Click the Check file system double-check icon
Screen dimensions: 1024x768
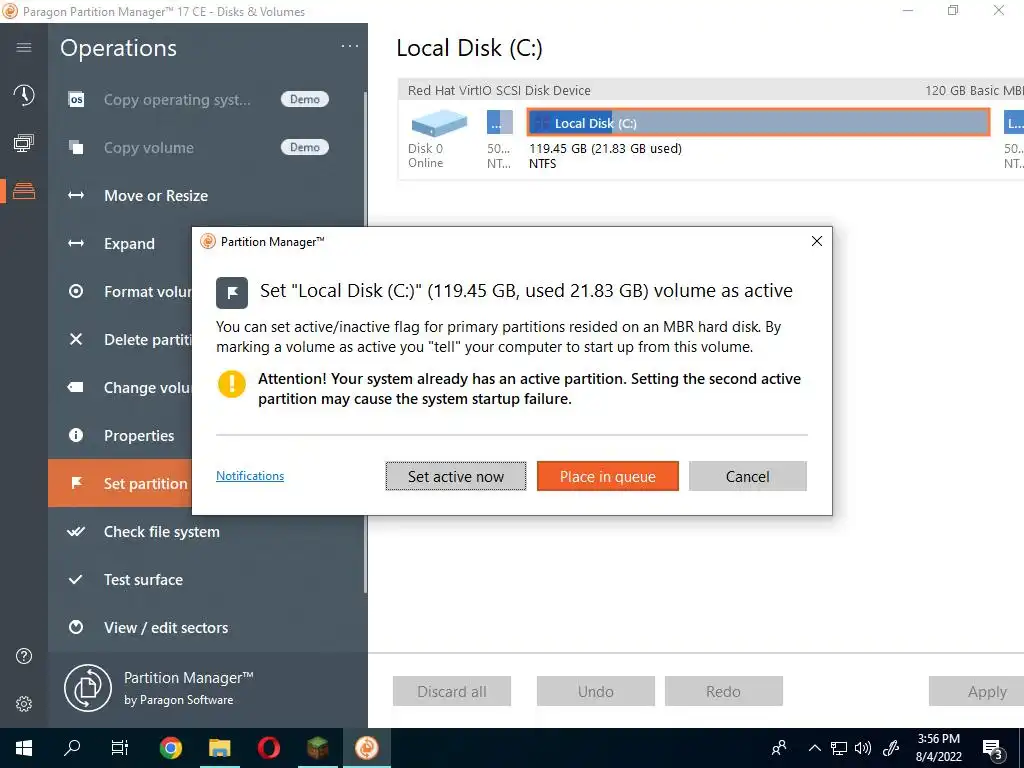click(x=76, y=532)
